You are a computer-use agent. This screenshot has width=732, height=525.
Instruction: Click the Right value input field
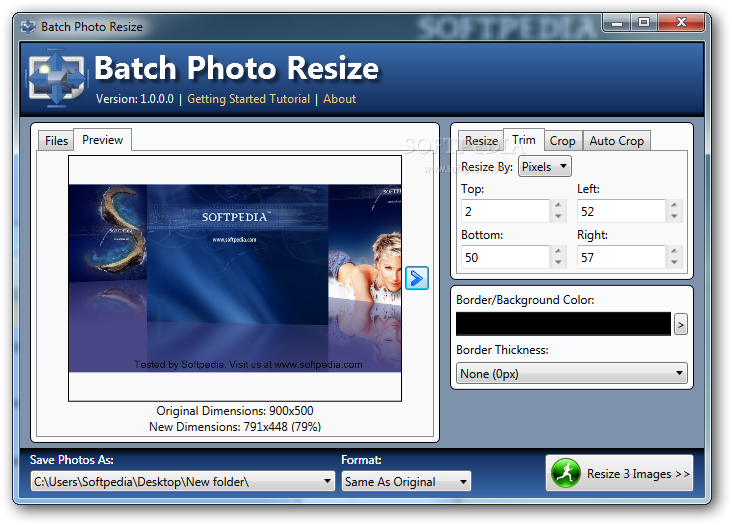click(621, 257)
